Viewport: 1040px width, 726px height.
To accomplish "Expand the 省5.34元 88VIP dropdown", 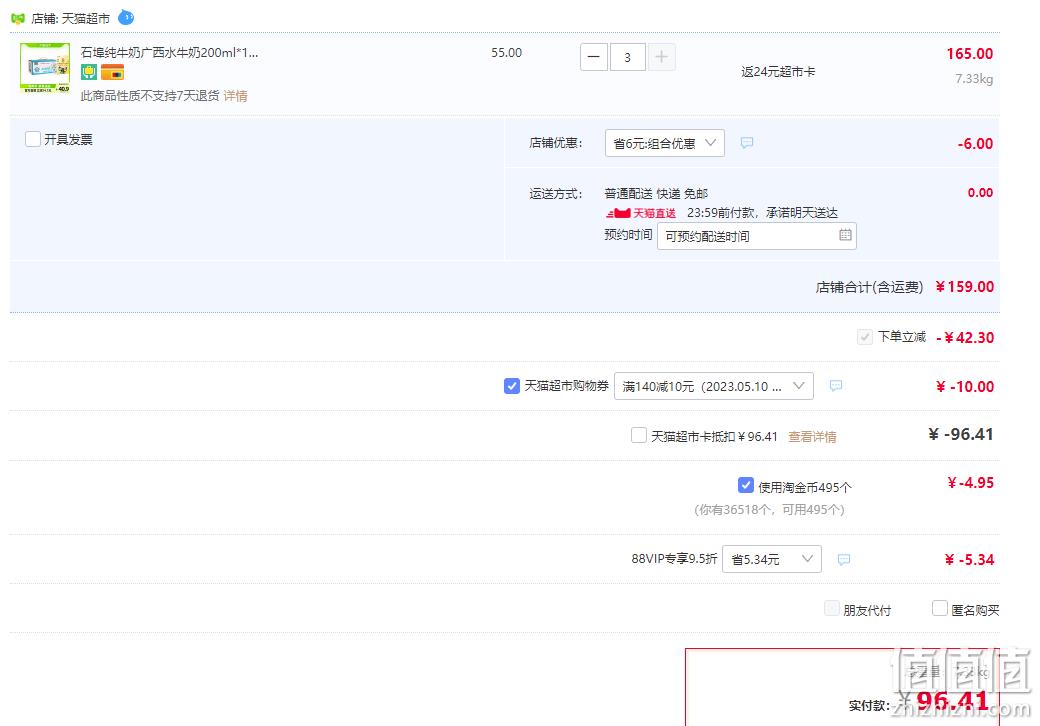I will click(772, 559).
